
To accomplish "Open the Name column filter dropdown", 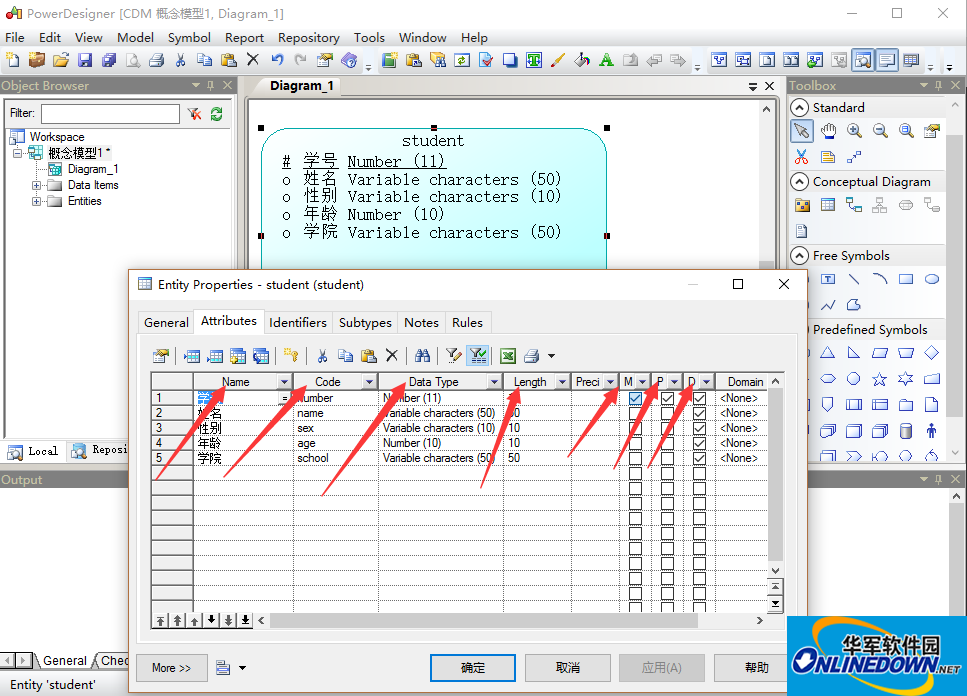I will (x=284, y=382).
